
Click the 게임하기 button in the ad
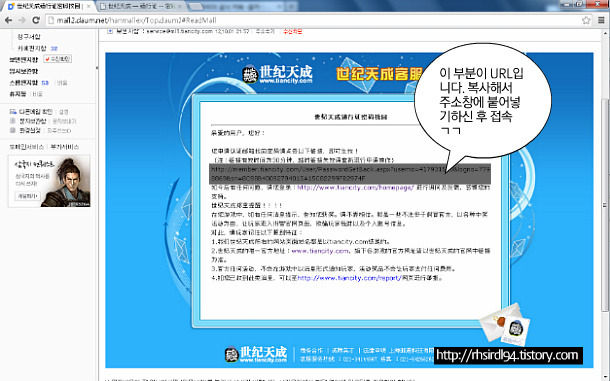[28, 196]
